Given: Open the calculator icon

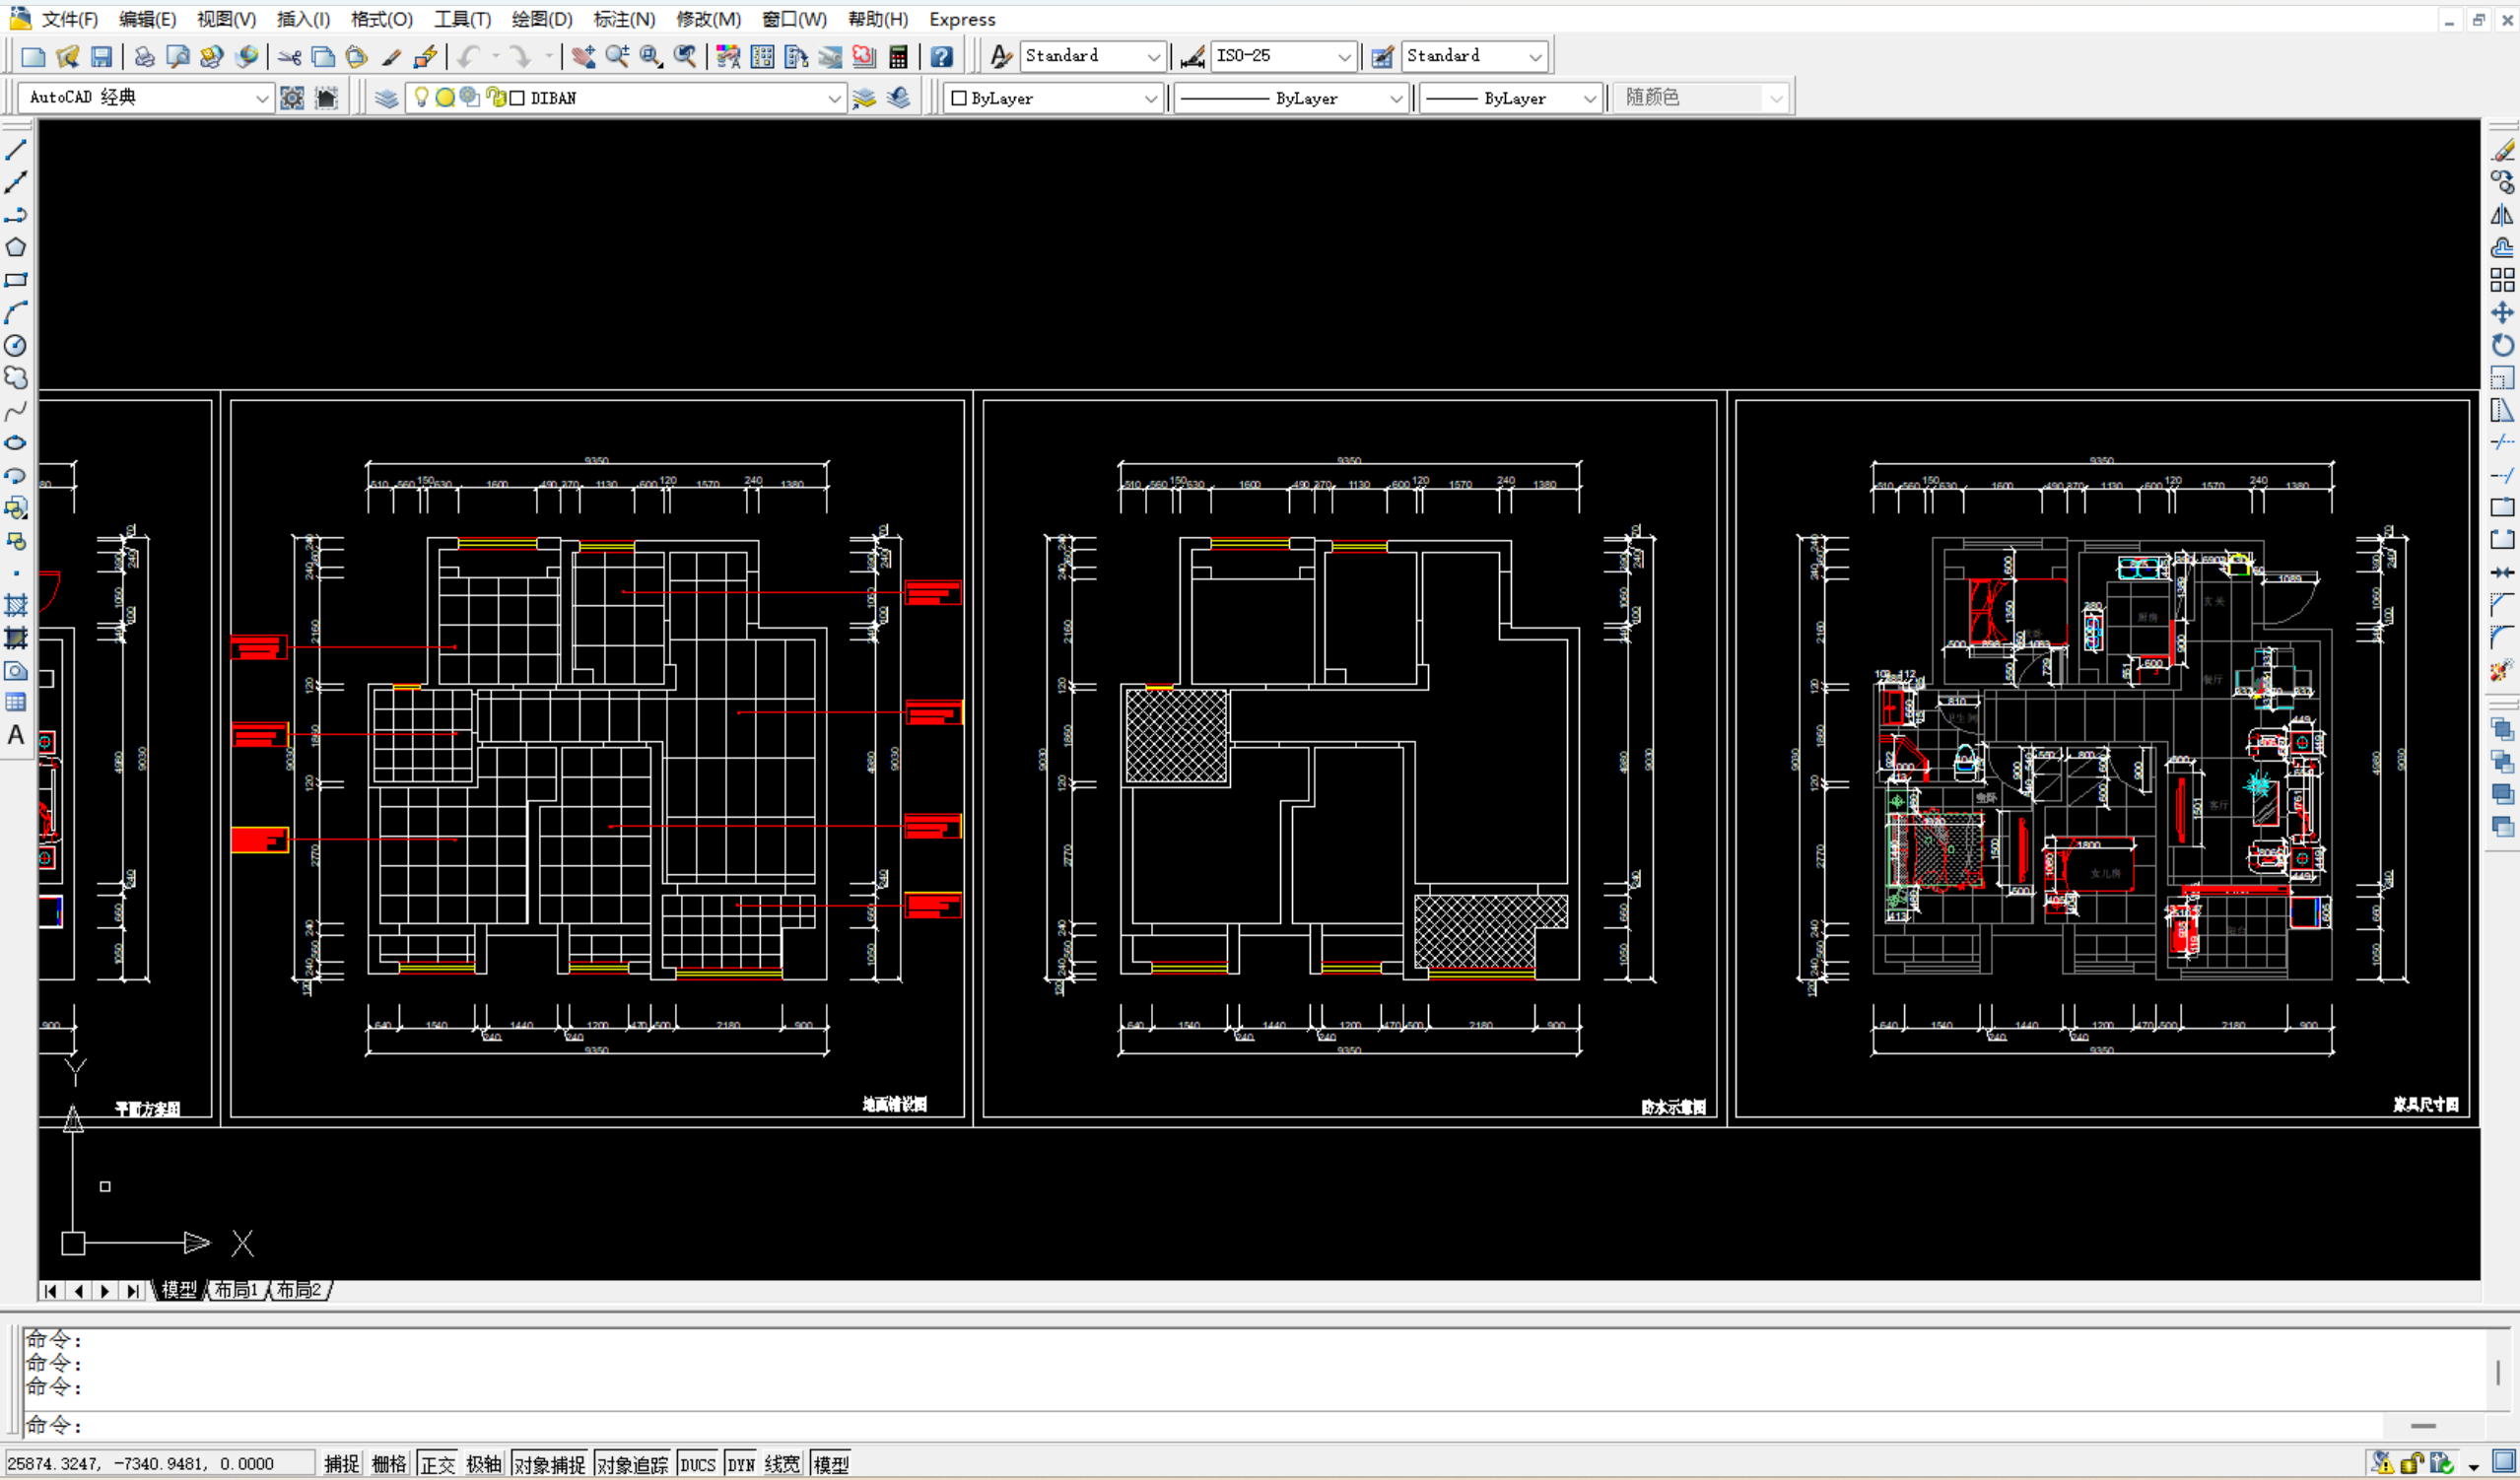Looking at the screenshot, I should tap(898, 57).
